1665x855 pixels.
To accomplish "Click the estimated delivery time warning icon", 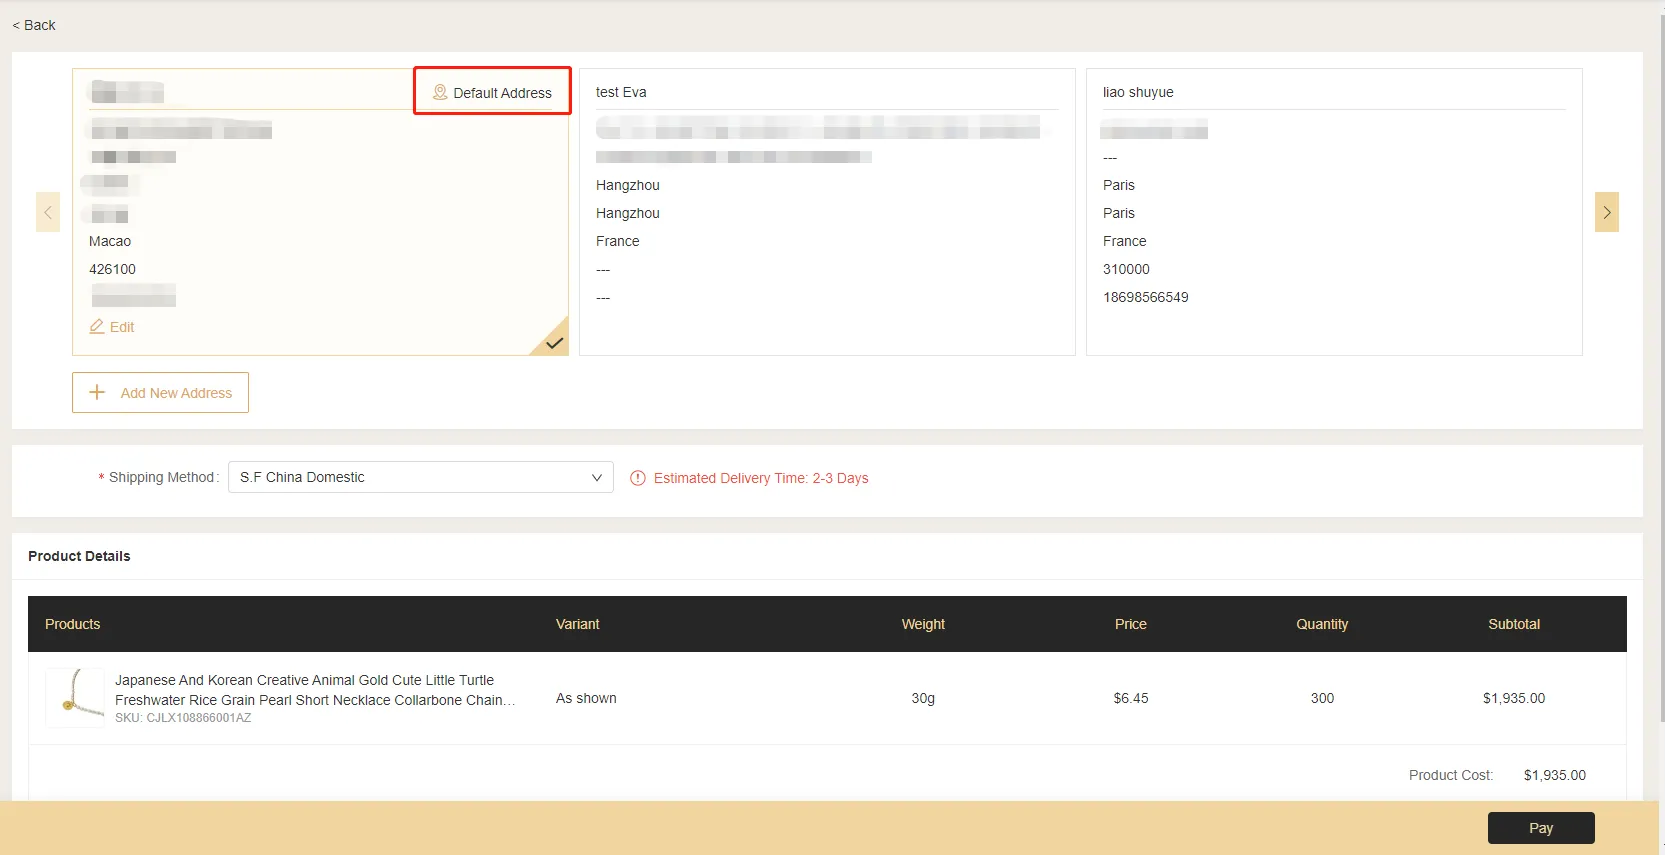I will pyautogui.click(x=638, y=478).
